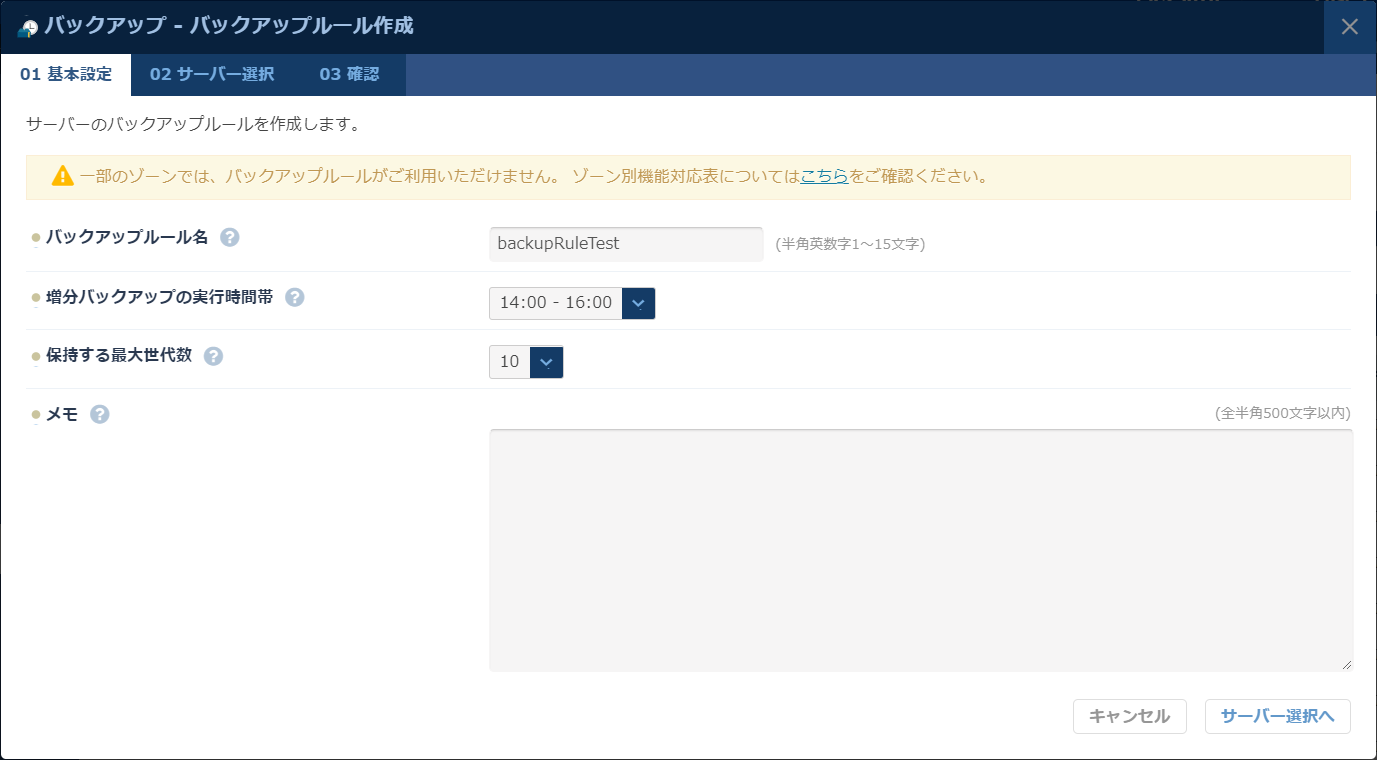Open help for メモ field

pyautogui.click(x=98, y=412)
